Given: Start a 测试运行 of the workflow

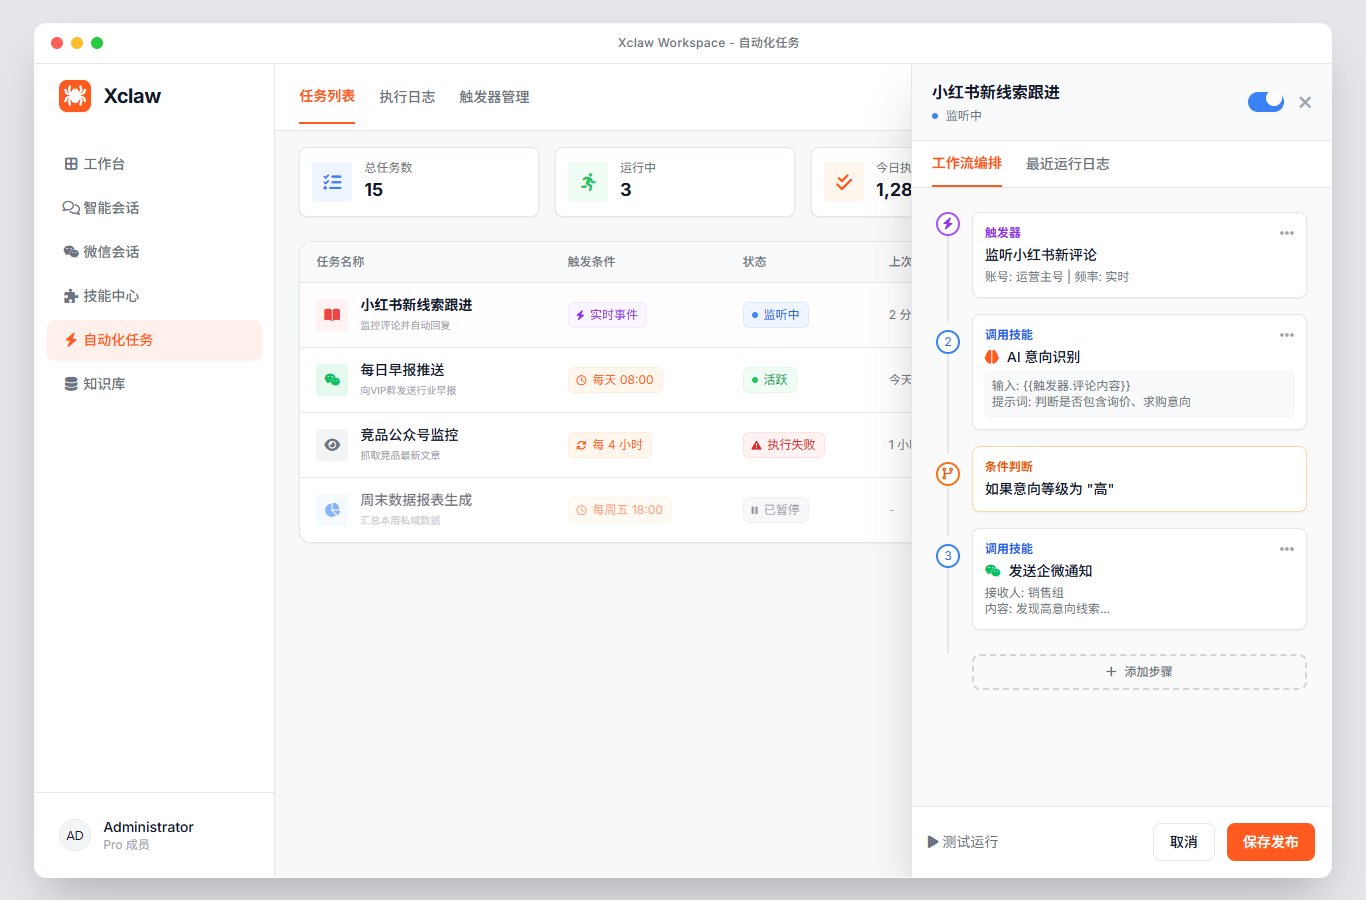Looking at the screenshot, I should click(x=962, y=841).
